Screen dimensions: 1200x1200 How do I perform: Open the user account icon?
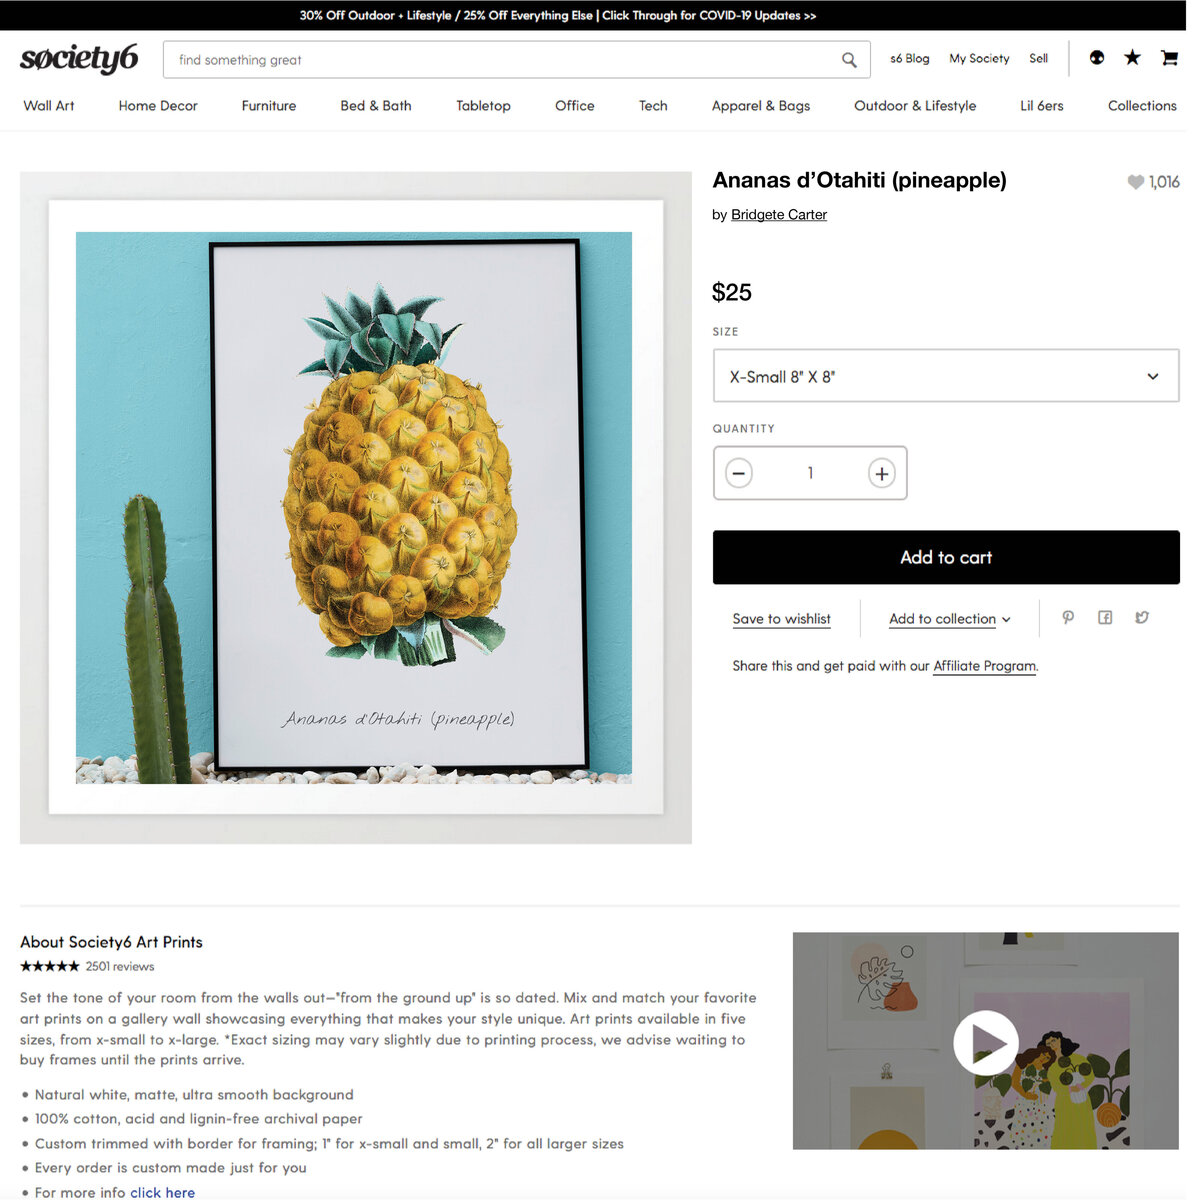[x=1097, y=58]
